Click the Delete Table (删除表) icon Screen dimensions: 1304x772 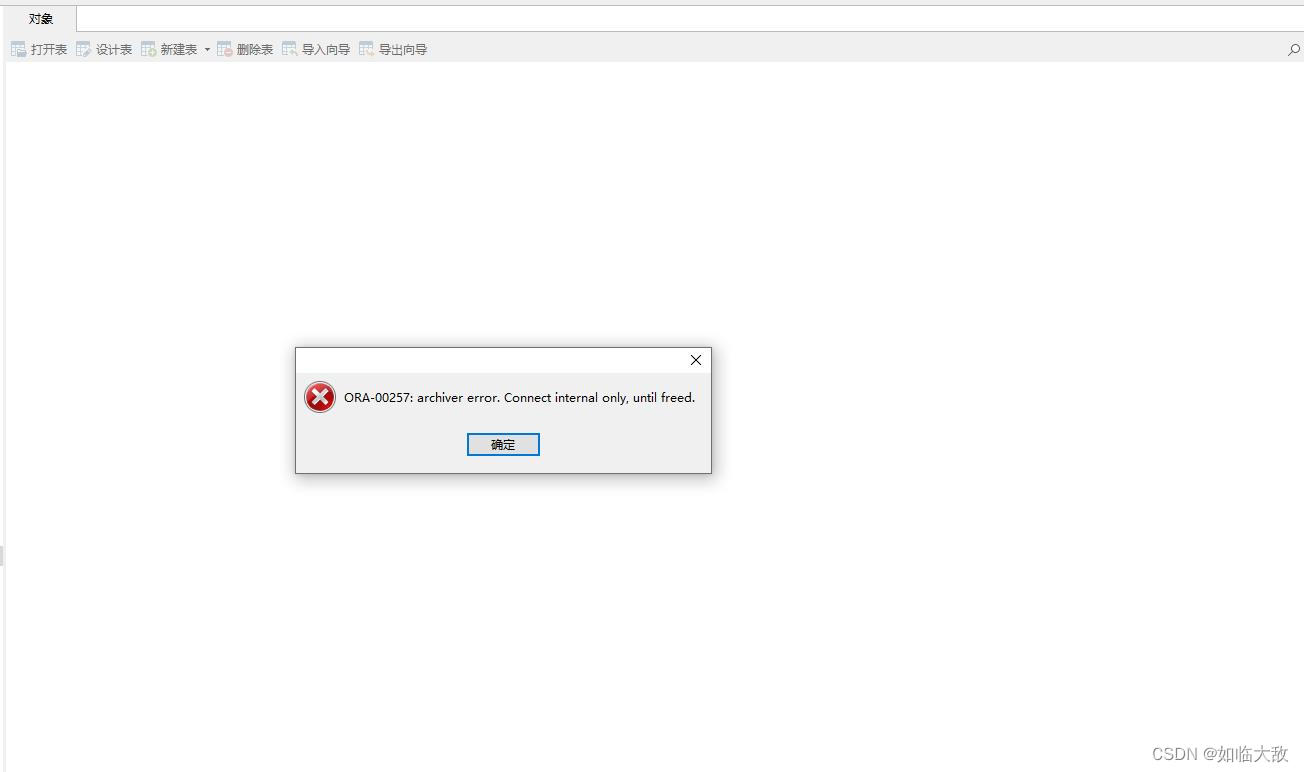coord(225,49)
